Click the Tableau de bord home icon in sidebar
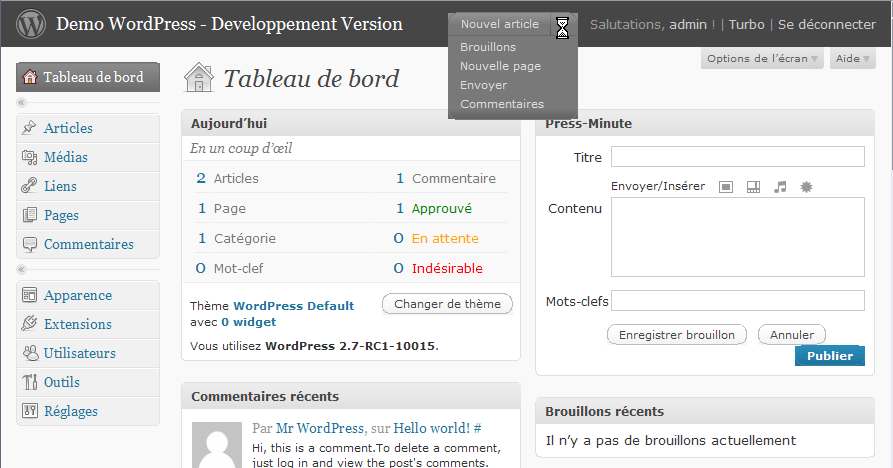The image size is (893, 468). click(x=30, y=77)
